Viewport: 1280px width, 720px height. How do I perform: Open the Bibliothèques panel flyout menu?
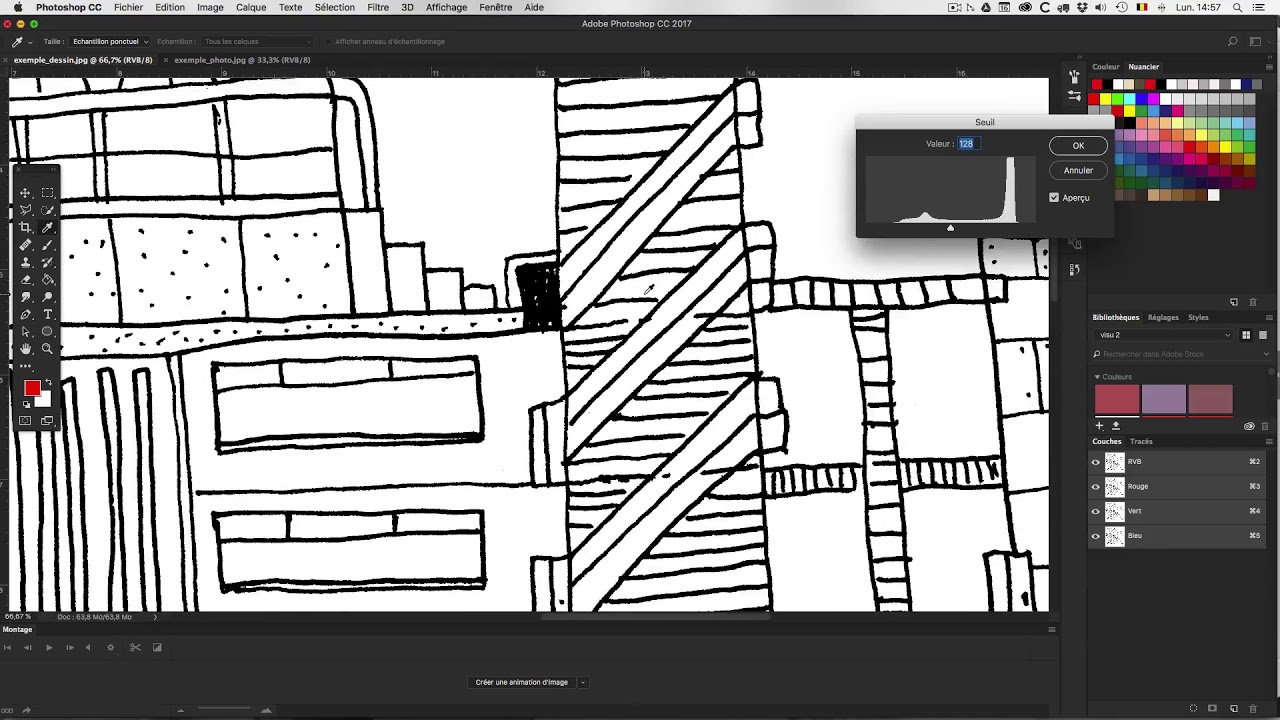click(1269, 318)
